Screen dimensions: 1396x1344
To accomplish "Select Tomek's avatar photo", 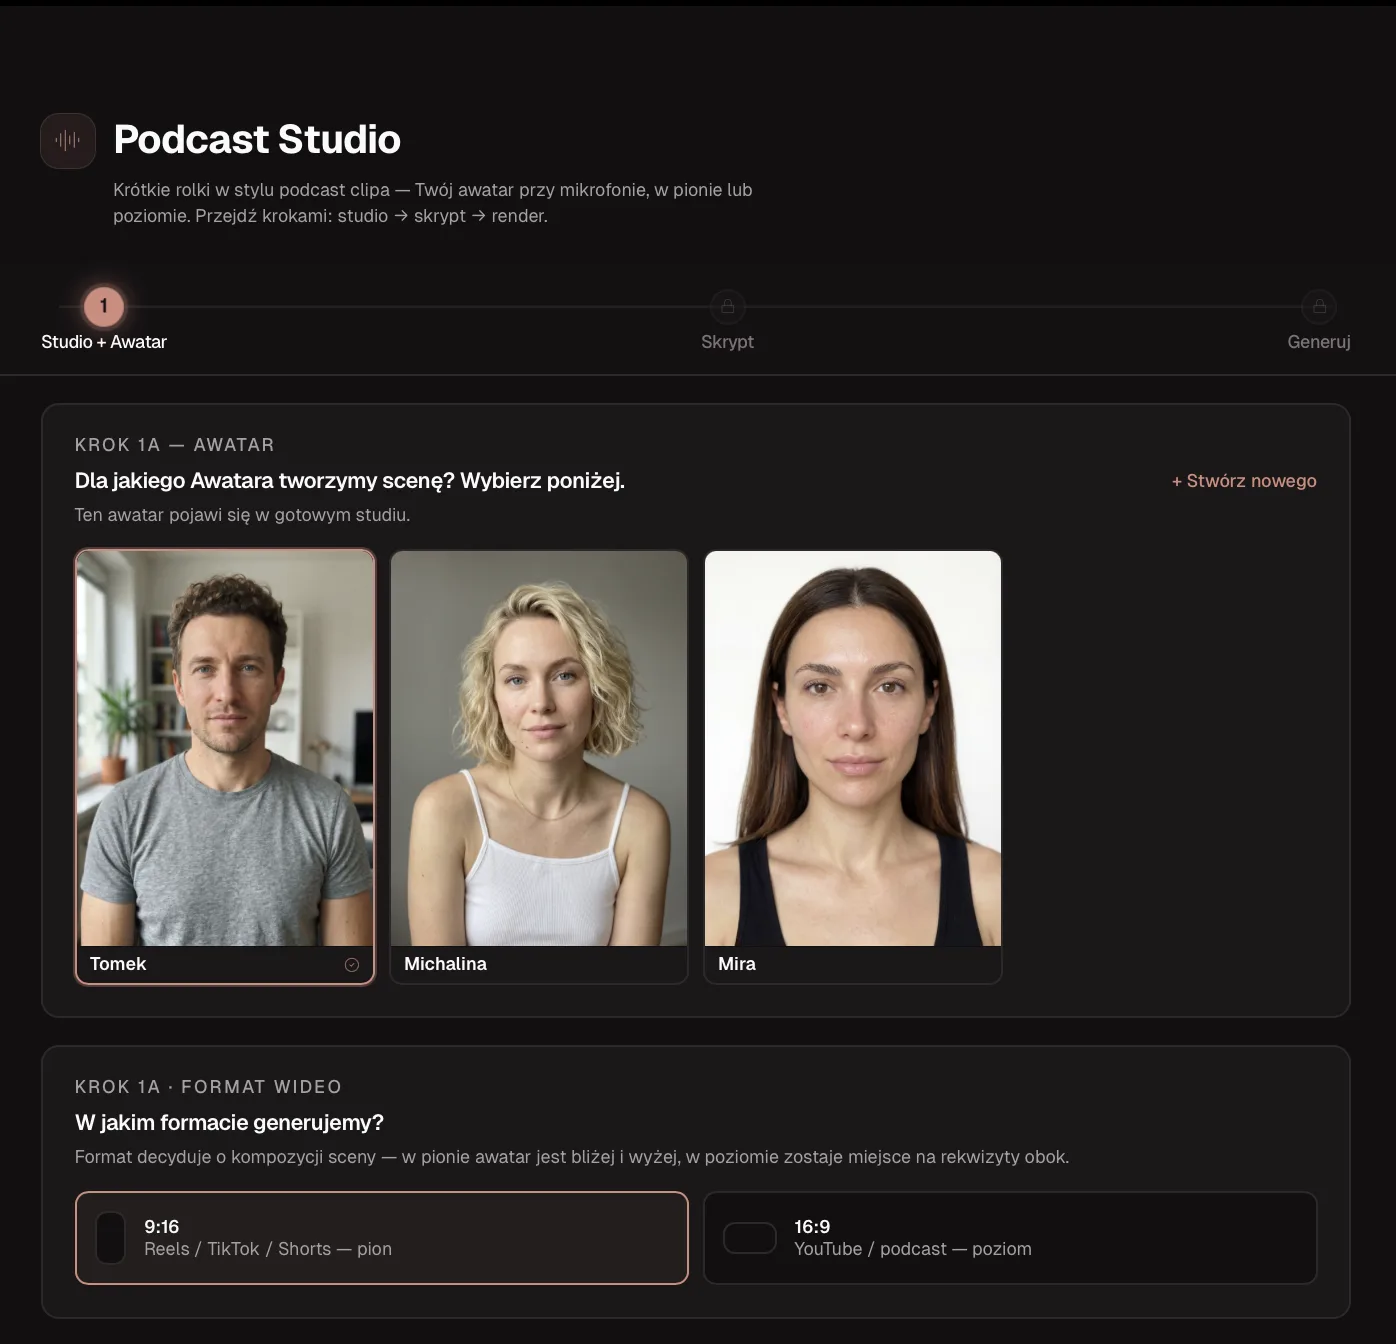I will (x=225, y=748).
